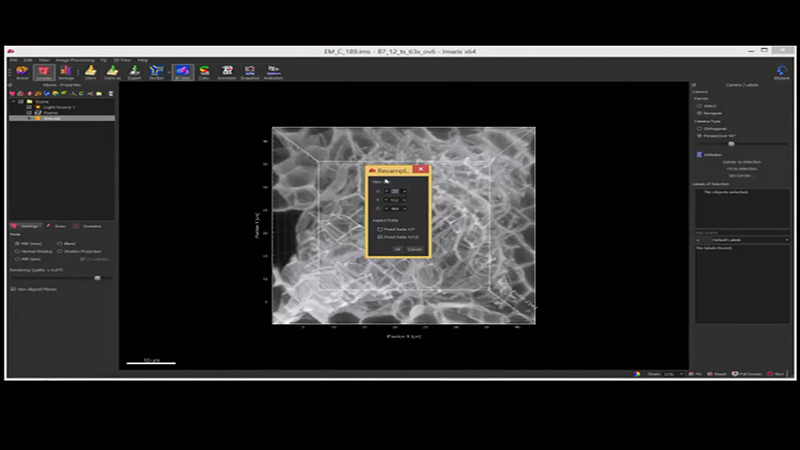Click the Store toolbar icon
Image resolution: width=800 pixels, height=450 pixels.
pos(90,72)
